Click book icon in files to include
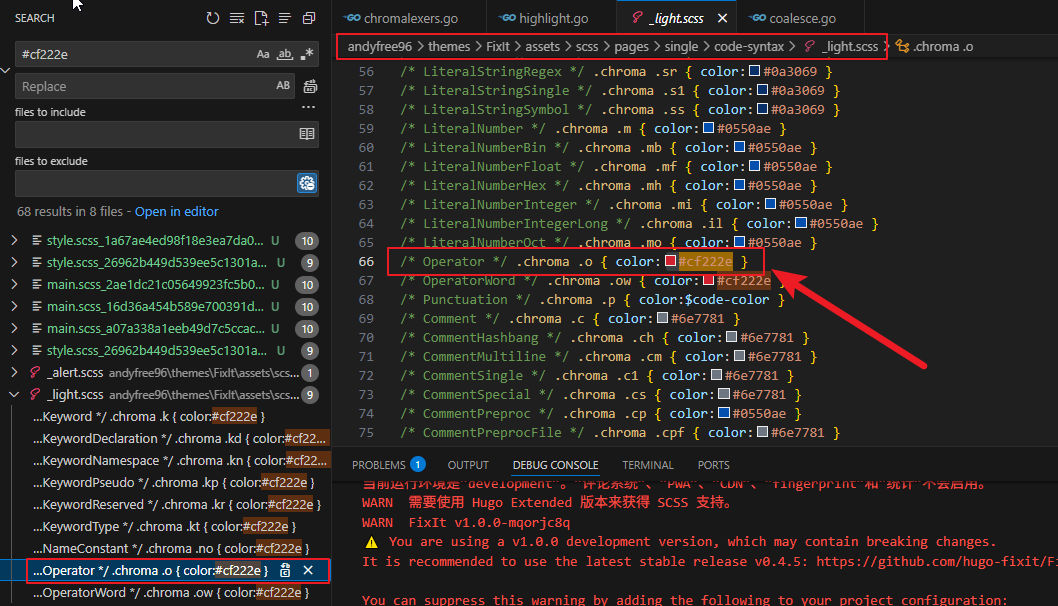Screen dimensions: 1058x606 click(x=307, y=134)
